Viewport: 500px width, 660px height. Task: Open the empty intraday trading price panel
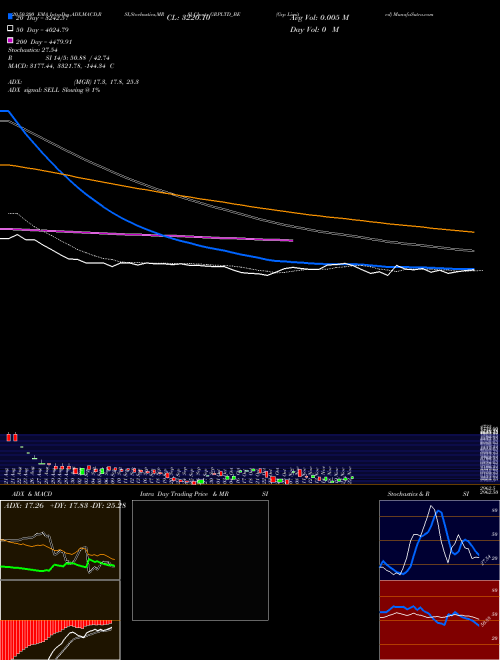click(200, 560)
